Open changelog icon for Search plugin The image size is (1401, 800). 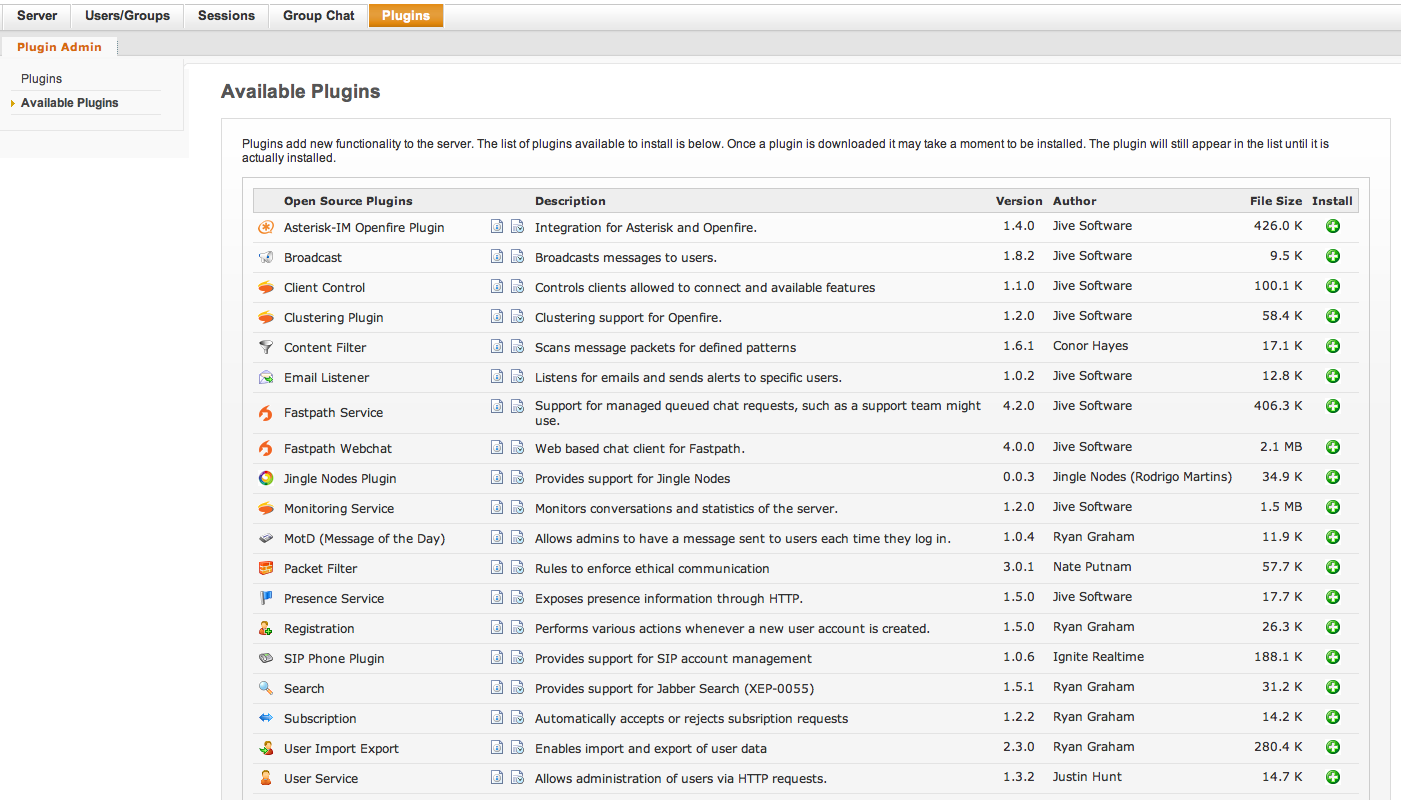coord(517,688)
